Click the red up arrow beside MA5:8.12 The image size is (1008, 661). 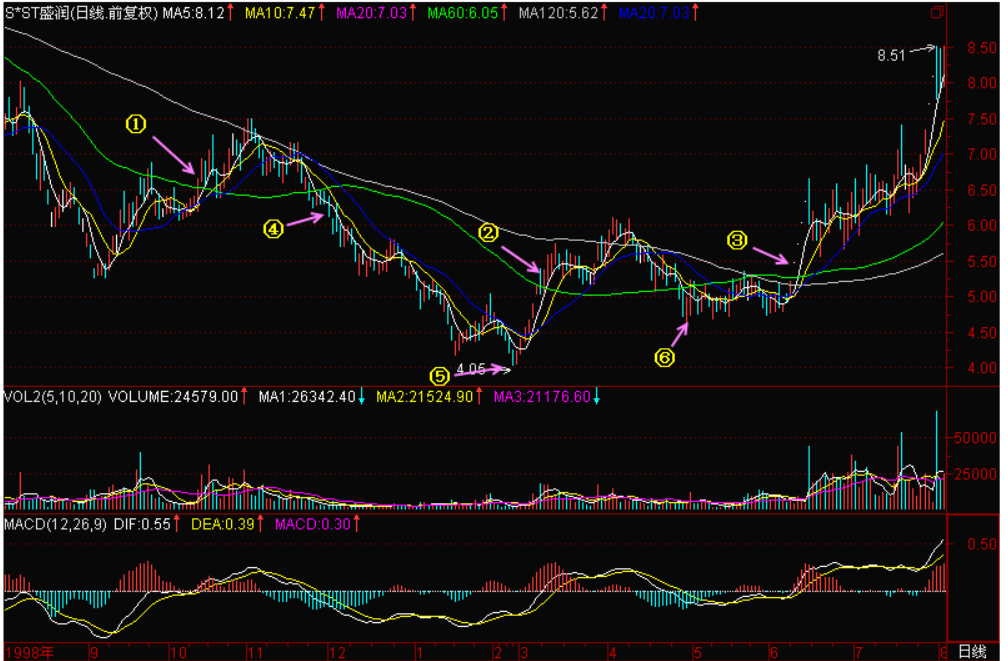coord(231,13)
